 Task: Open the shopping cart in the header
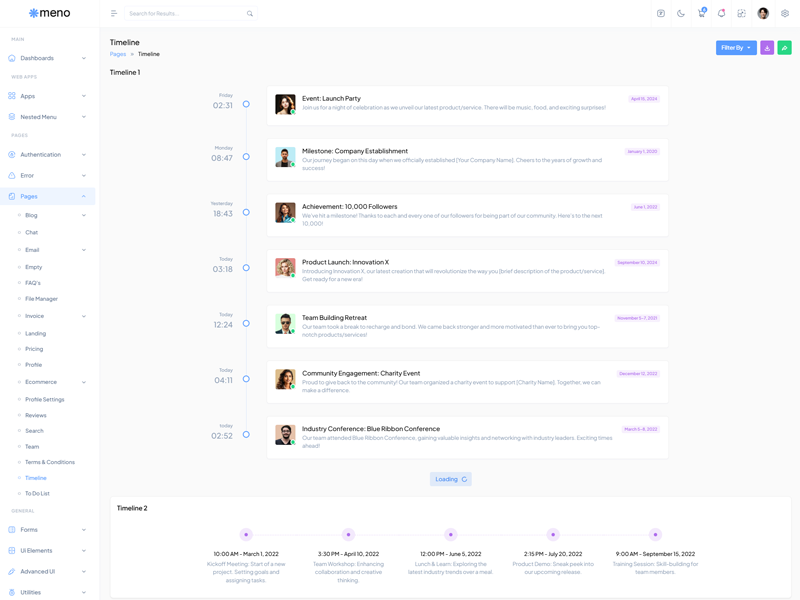701,14
